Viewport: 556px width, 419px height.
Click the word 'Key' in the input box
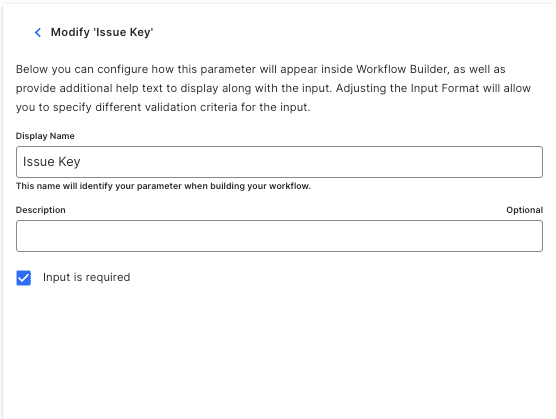click(x=70, y=162)
